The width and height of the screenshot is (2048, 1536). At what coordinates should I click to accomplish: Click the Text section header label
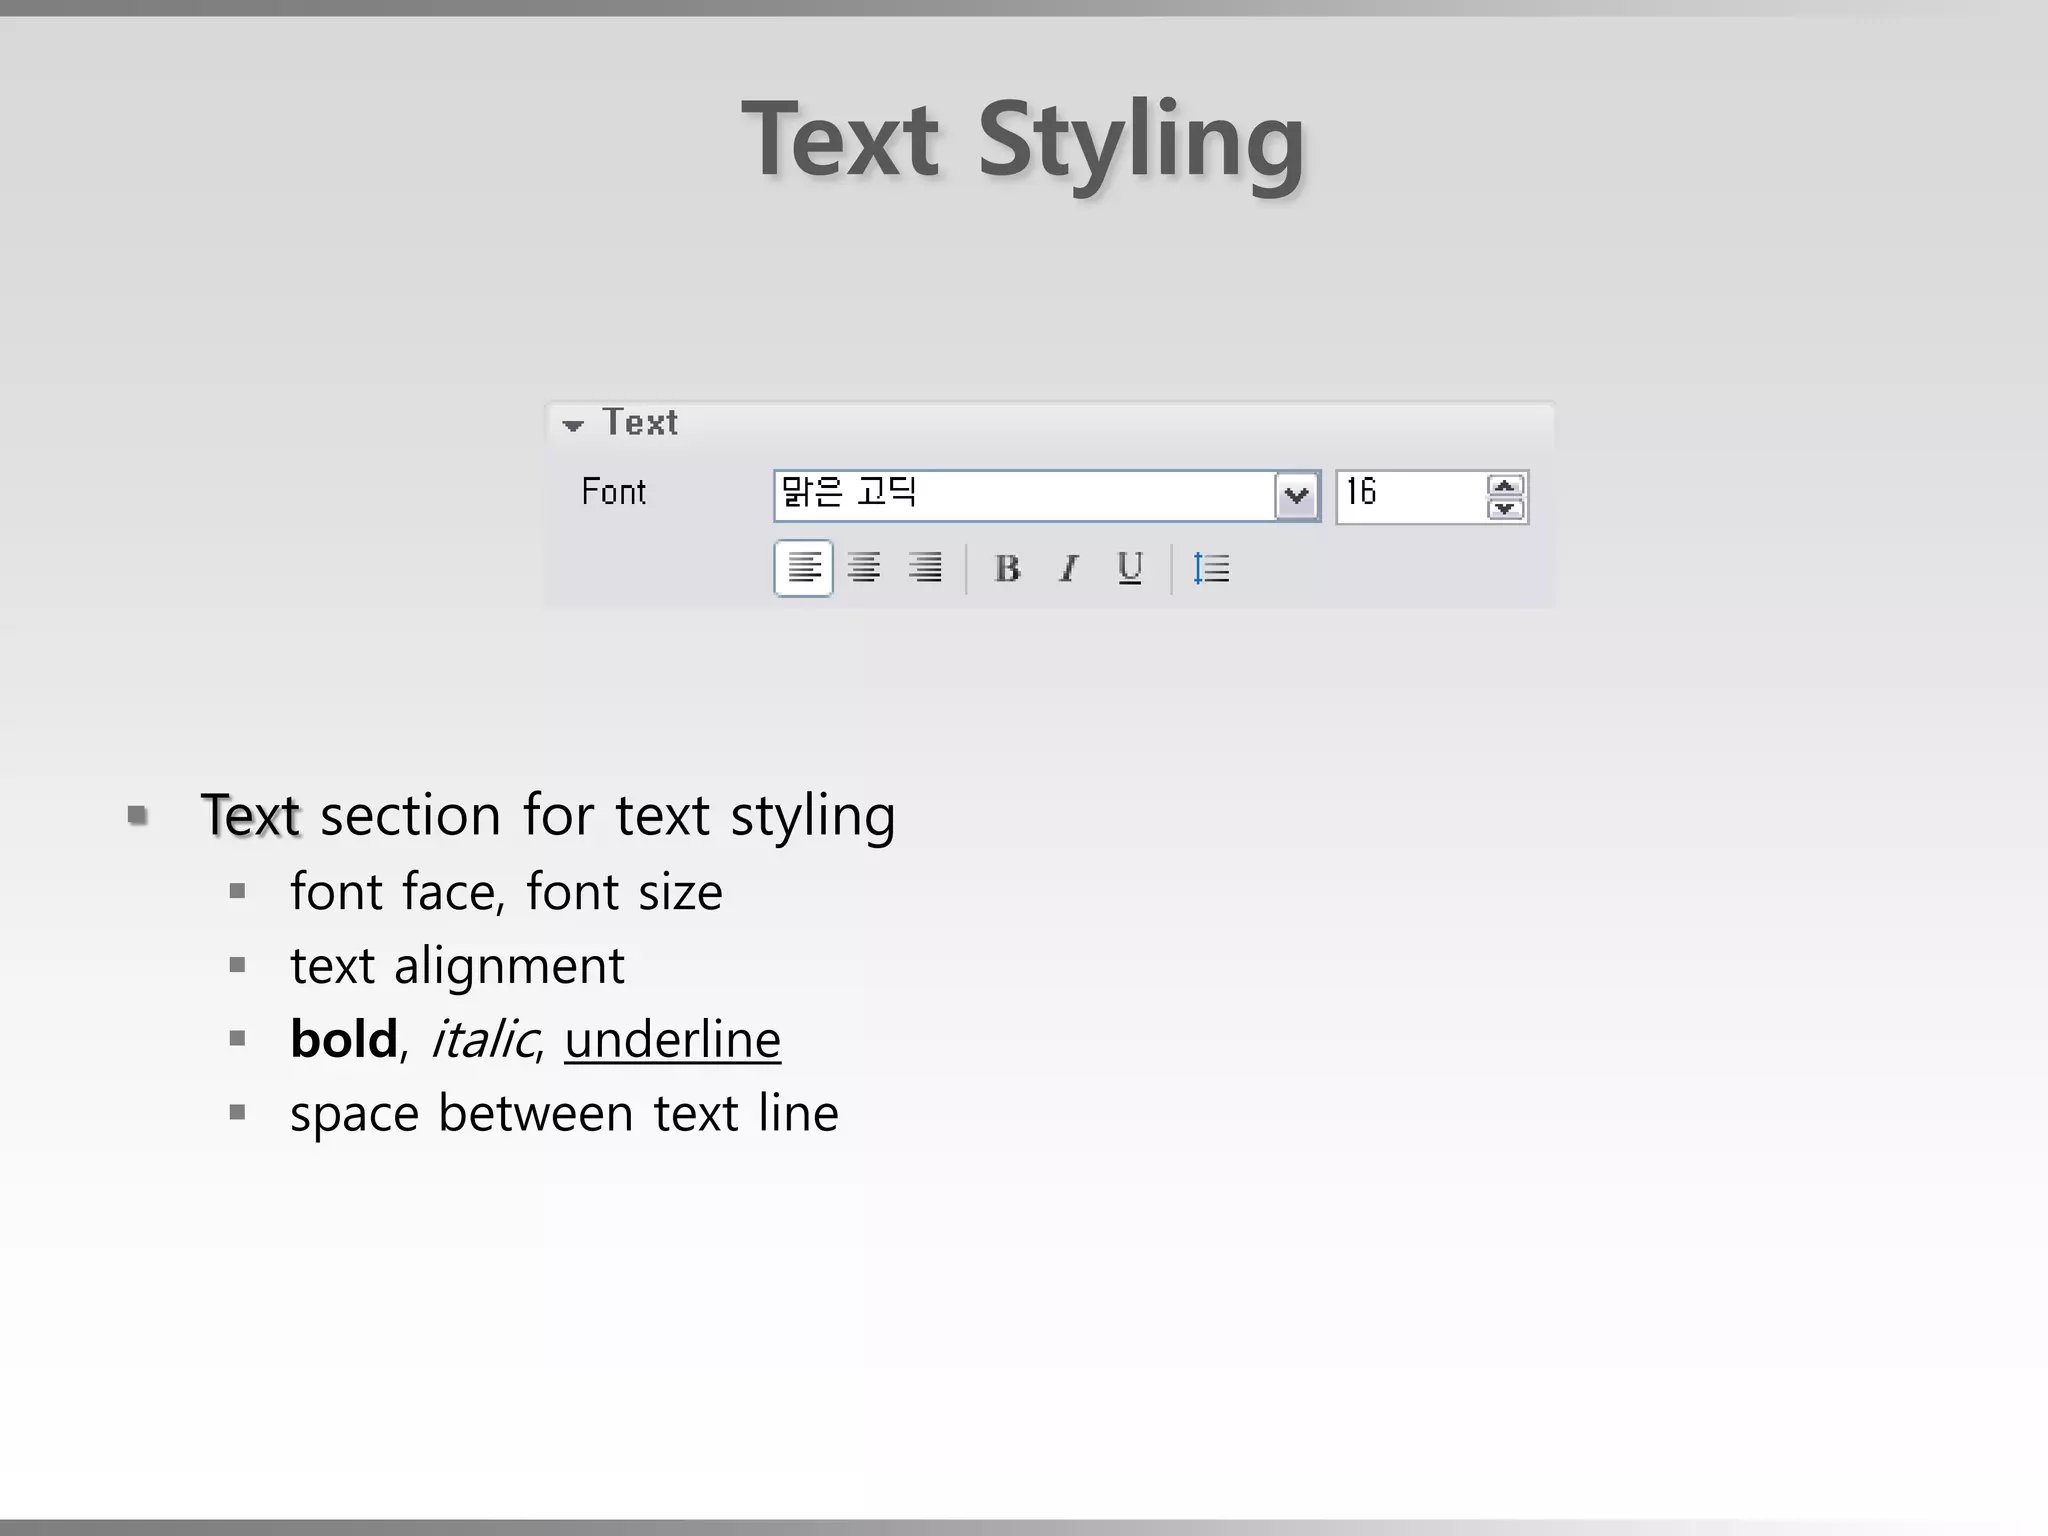[640, 423]
